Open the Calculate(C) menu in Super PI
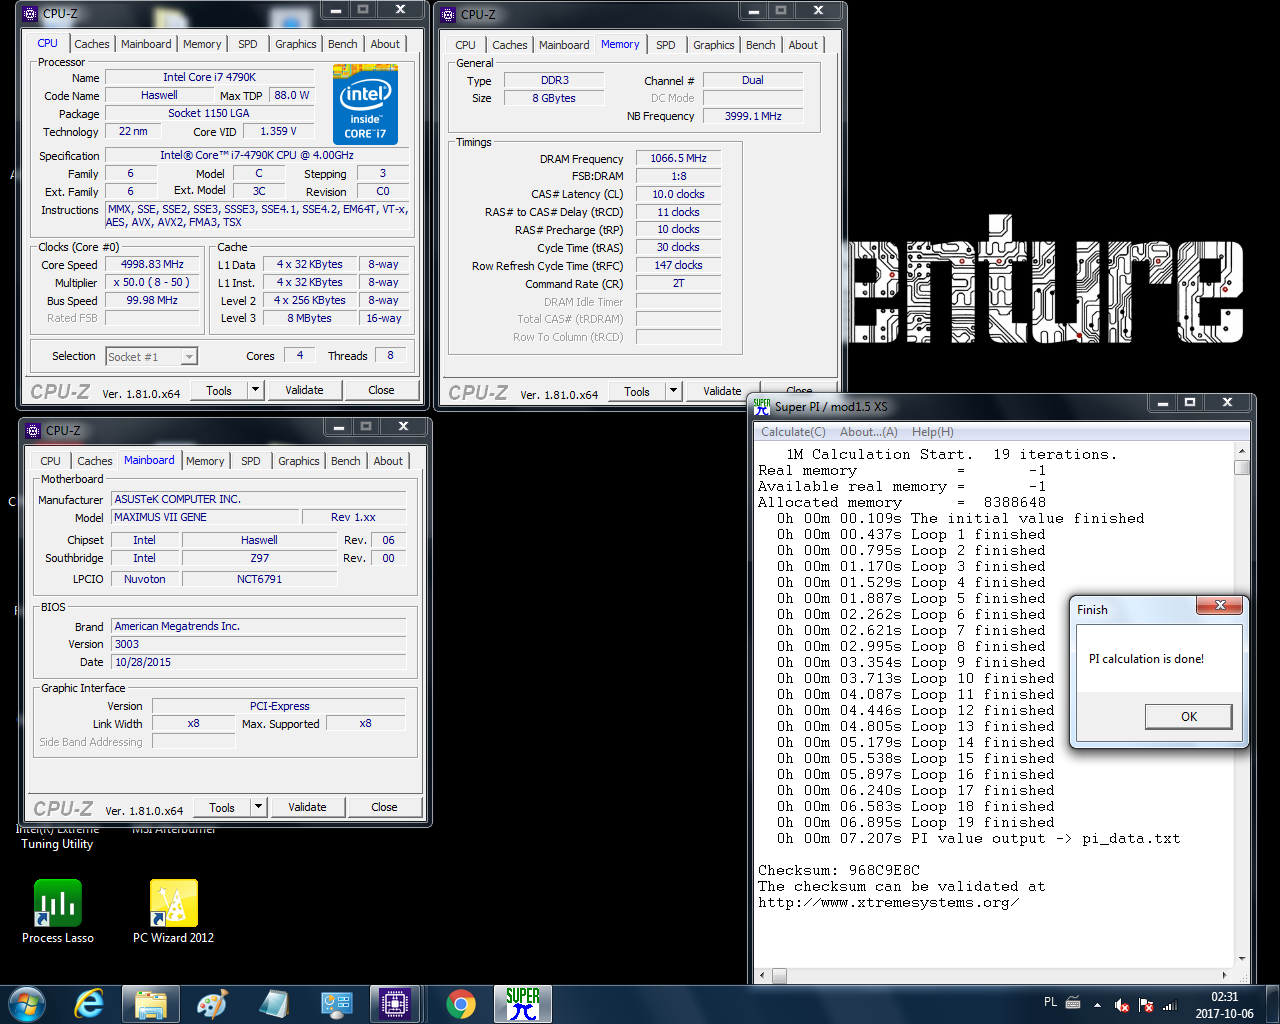The image size is (1280, 1024). point(793,432)
